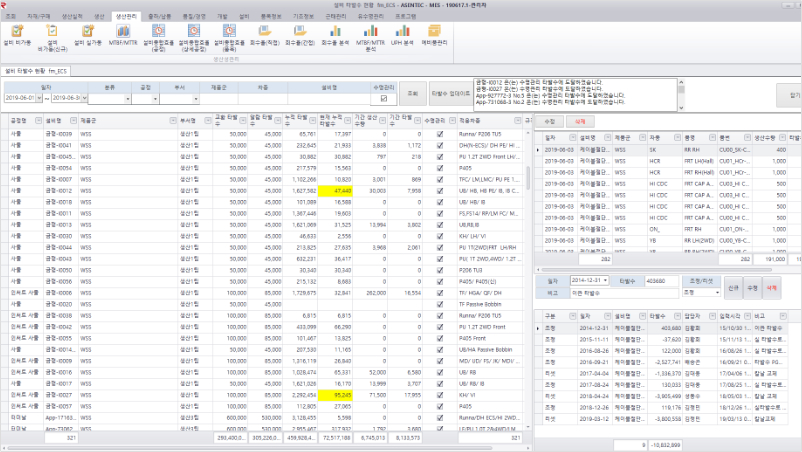Open the start date 2019-06-01 dropdown
The height and width of the screenshot is (452, 802).
[x=39, y=98]
